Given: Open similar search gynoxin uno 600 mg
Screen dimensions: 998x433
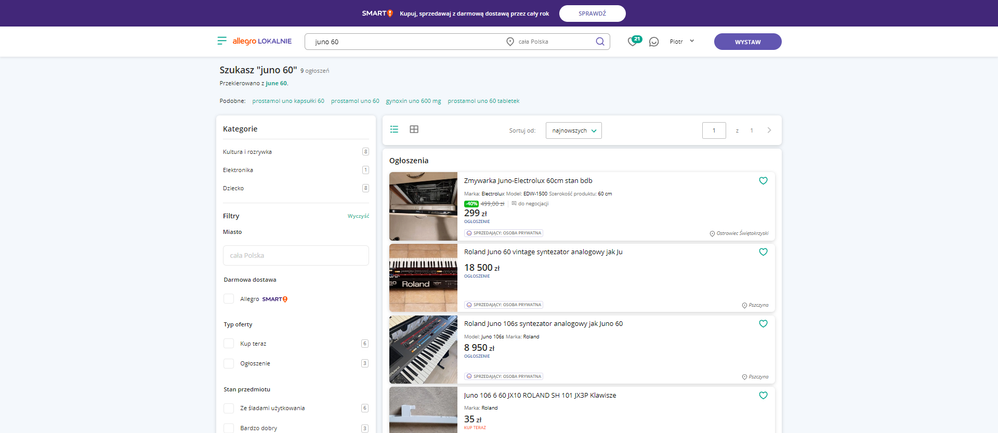Looking at the screenshot, I should pos(413,101).
